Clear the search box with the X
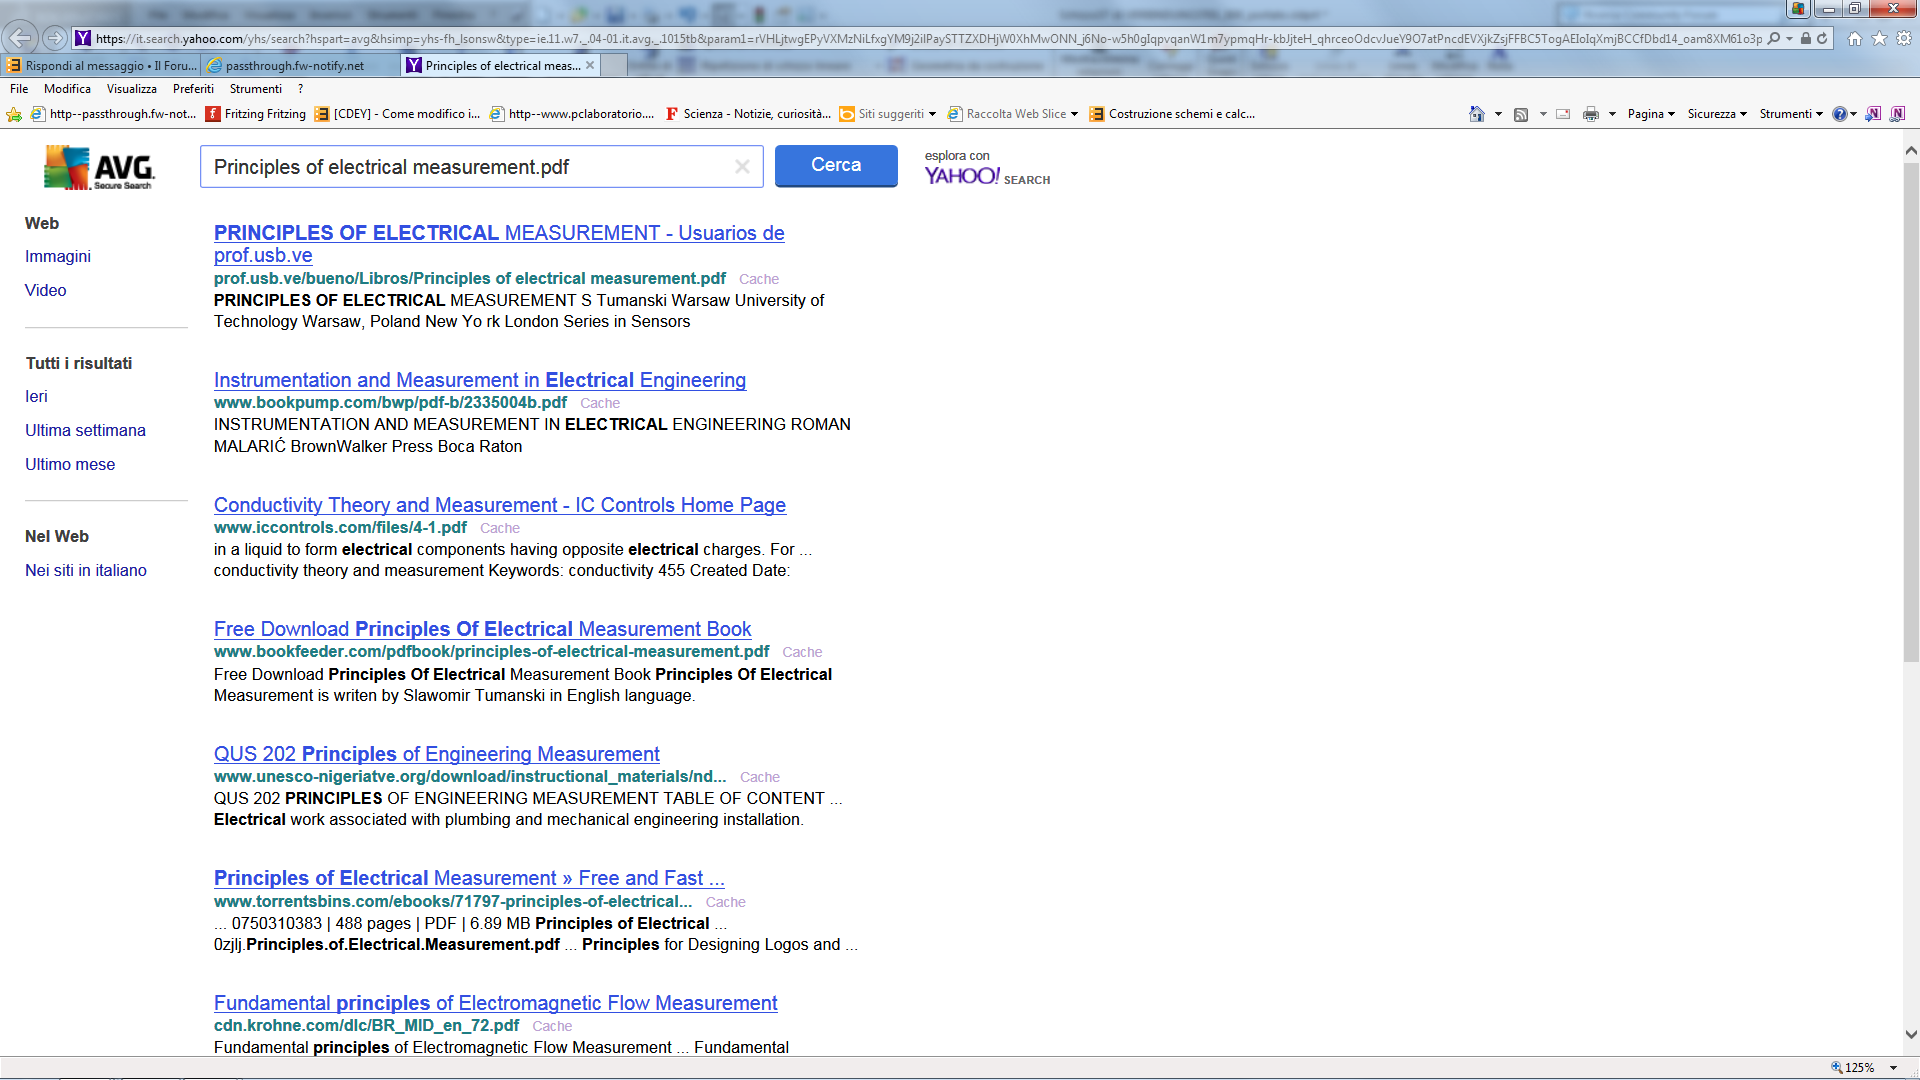The image size is (1920, 1080). tap(742, 167)
